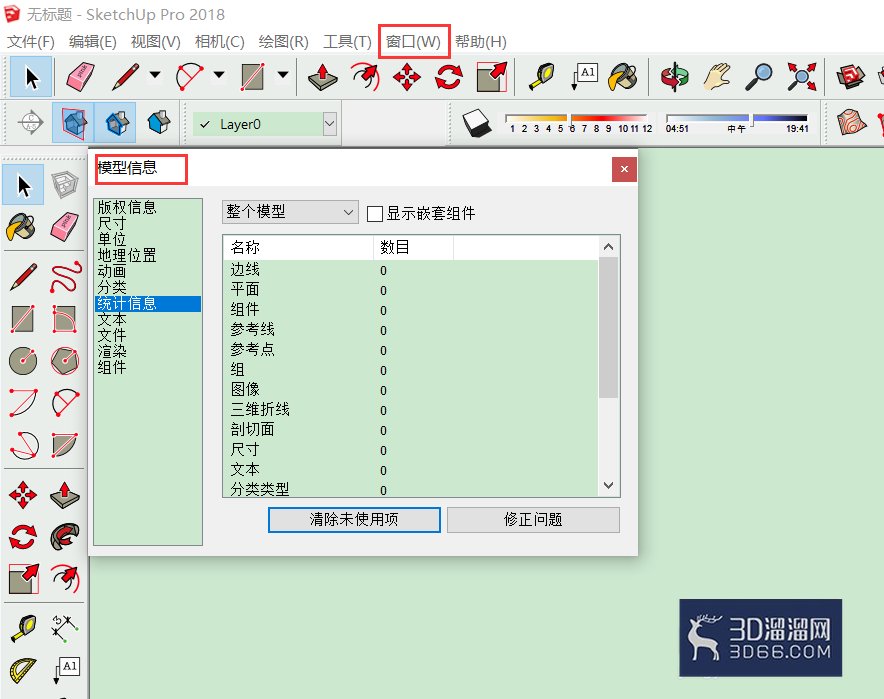Select the Polygon tool in left toolbar
The width and height of the screenshot is (884, 699).
pyautogui.click(x=65, y=361)
